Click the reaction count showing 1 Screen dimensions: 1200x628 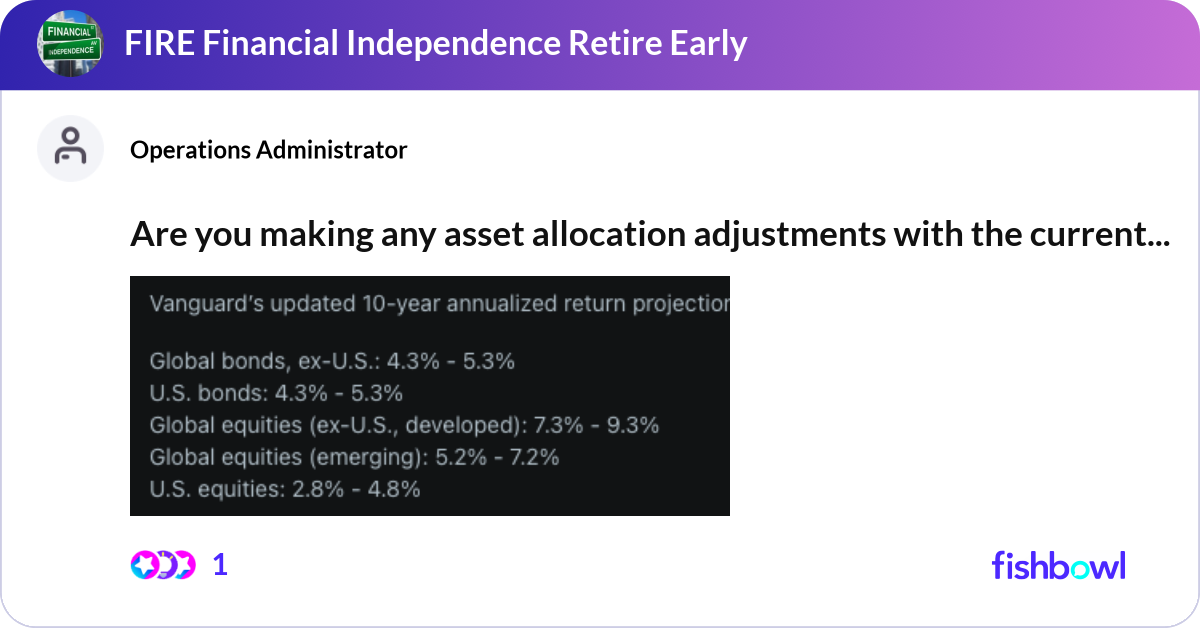(x=219, y=565)
